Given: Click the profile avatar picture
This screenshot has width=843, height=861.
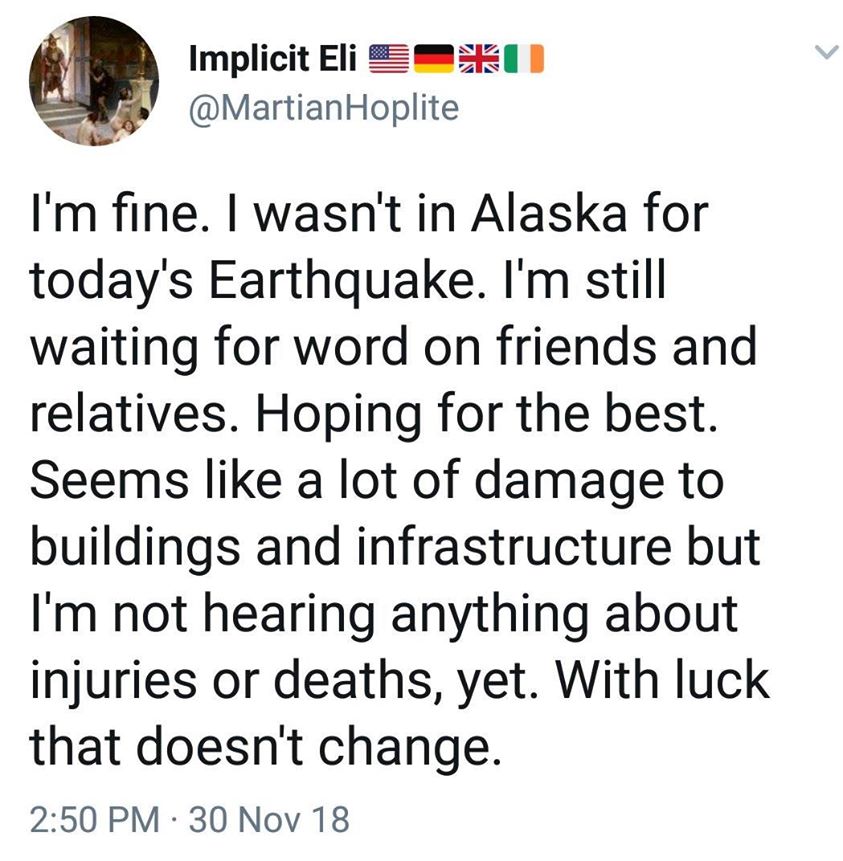Looking at the screenshot, I should [x=91, y=81].
